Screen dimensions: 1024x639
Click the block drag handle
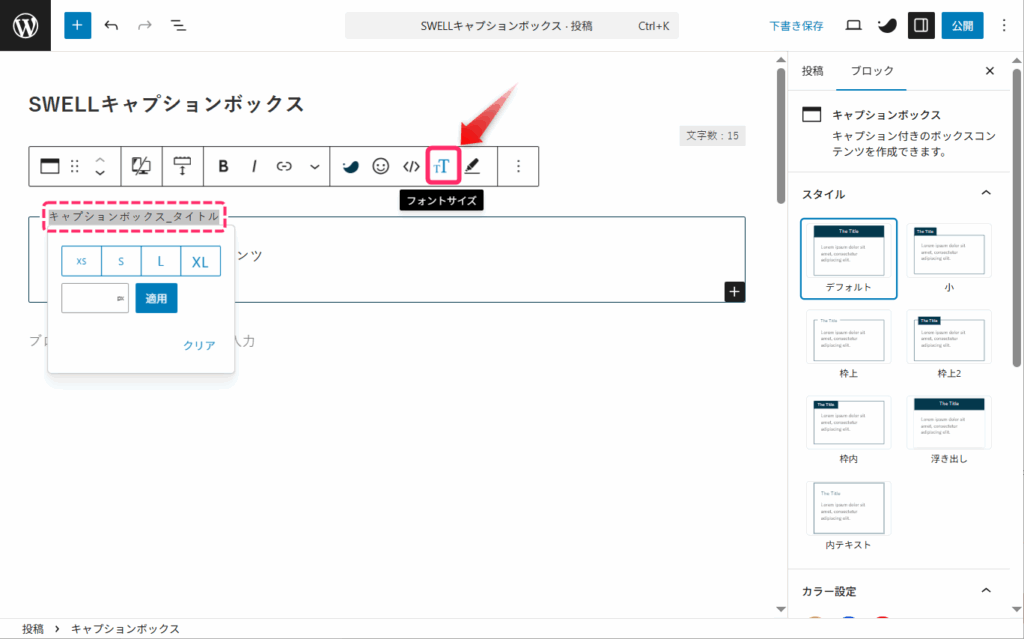[x=74, y=166]
